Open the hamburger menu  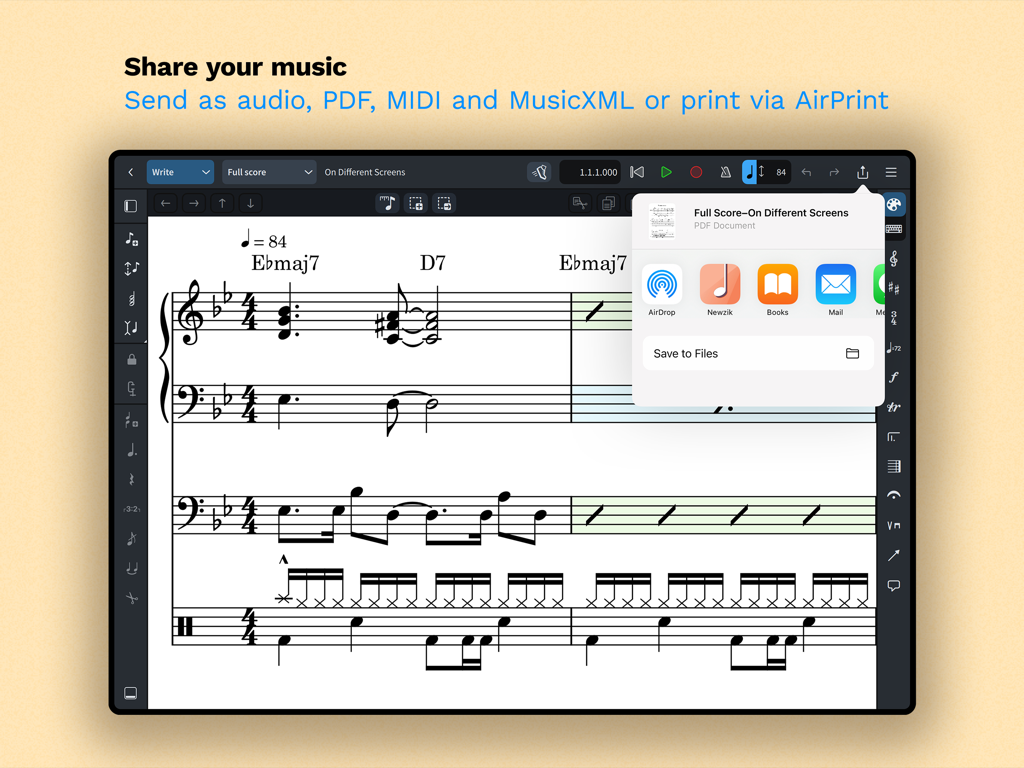pos(891,172)
